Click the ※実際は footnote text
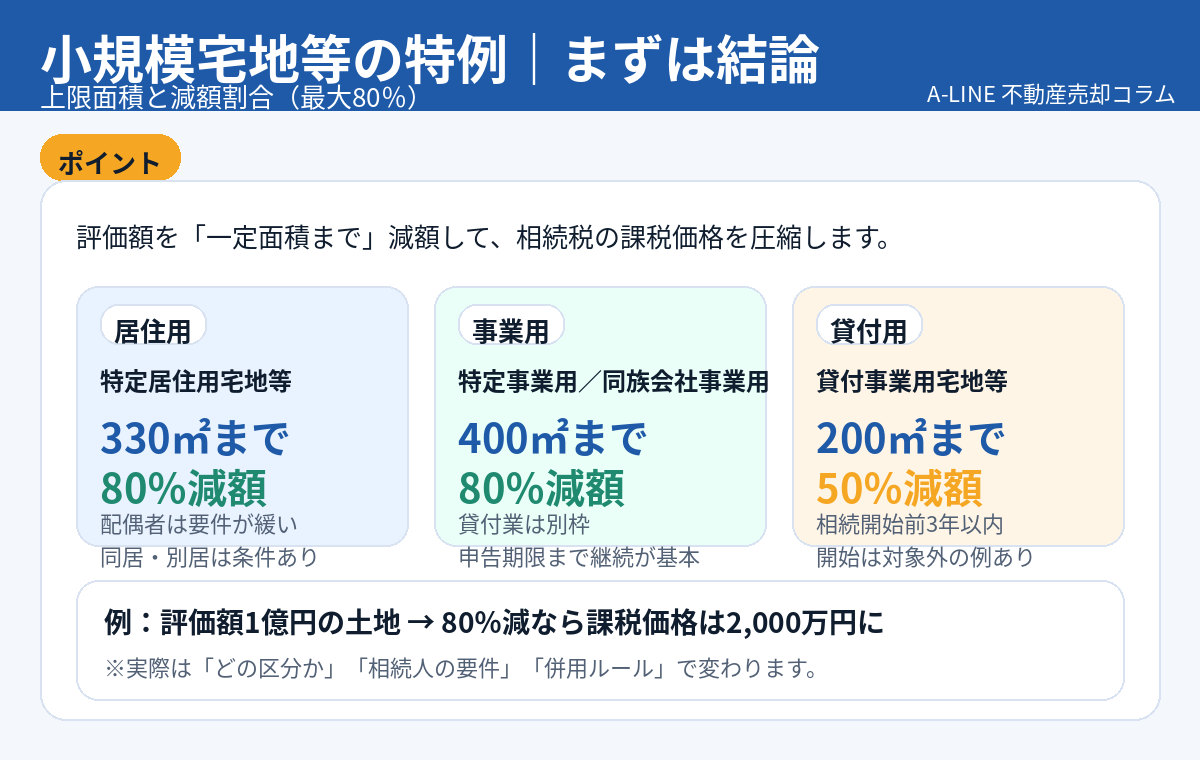Image resolution: width=1200 pixels, height=760 pixels. (x=461, y=667)
